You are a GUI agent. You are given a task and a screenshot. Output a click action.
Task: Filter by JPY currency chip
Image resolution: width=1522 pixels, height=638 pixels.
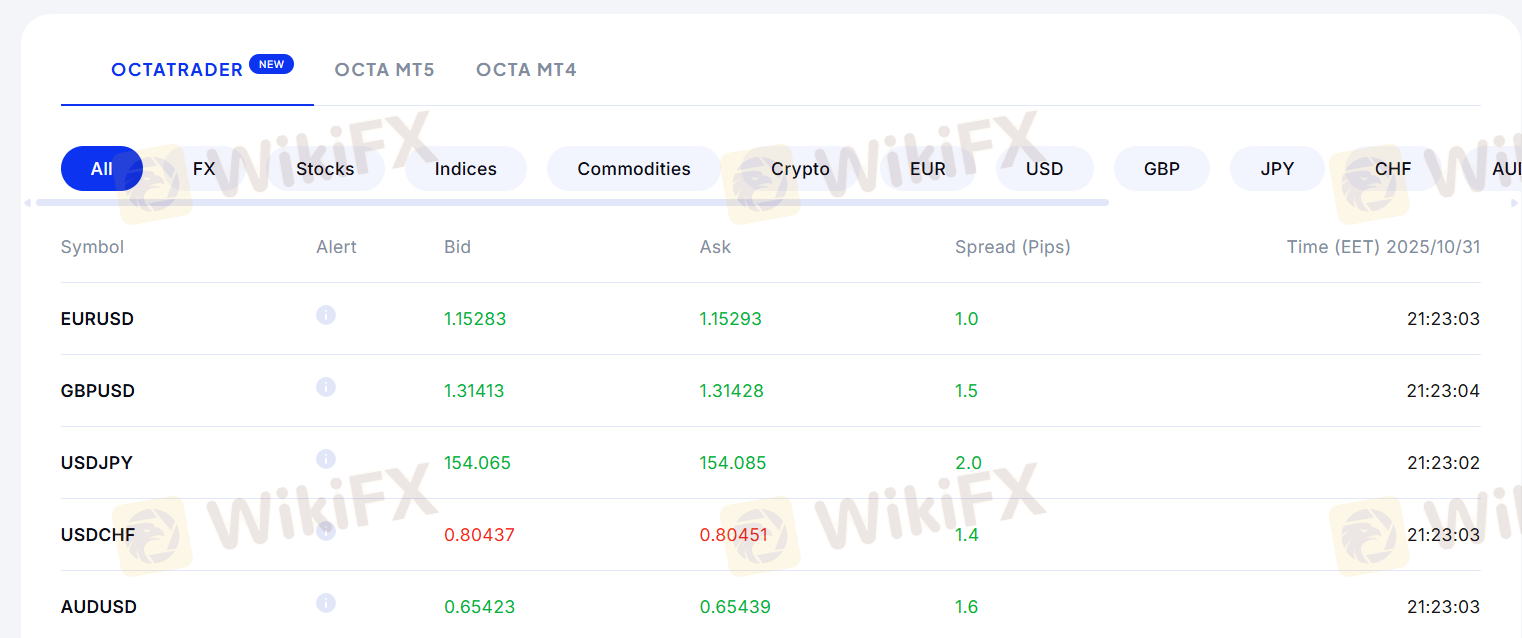1277,169
